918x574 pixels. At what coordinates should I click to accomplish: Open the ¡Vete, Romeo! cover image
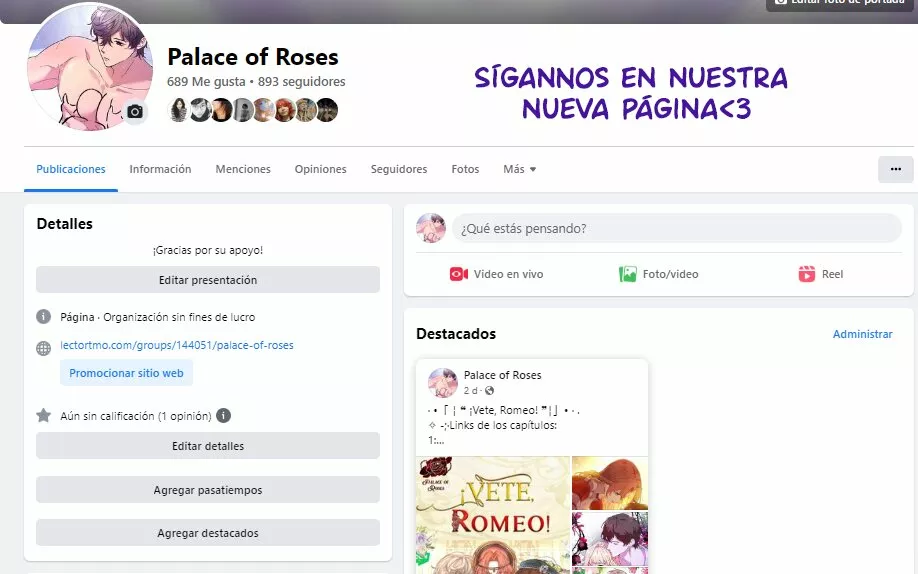[x=492, y=515]
